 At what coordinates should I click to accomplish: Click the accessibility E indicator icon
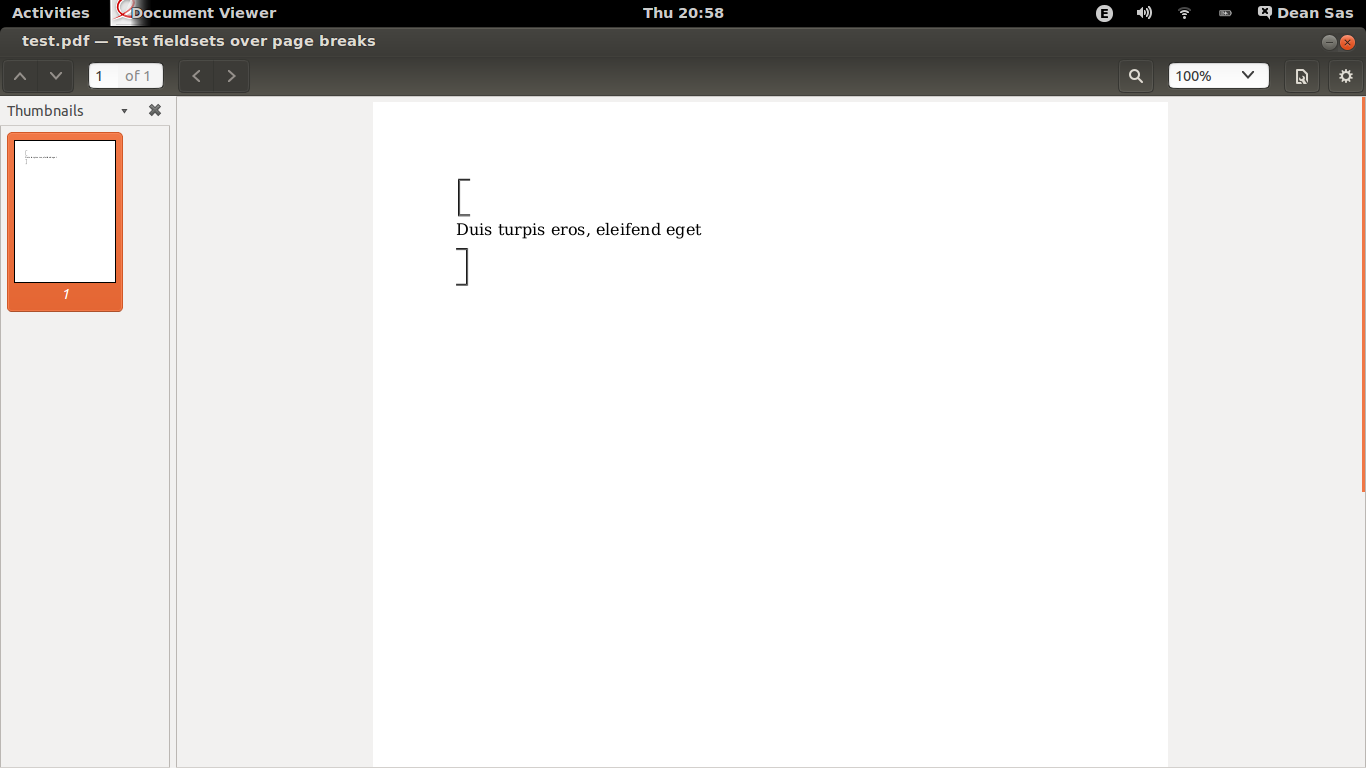point(1104,13)
